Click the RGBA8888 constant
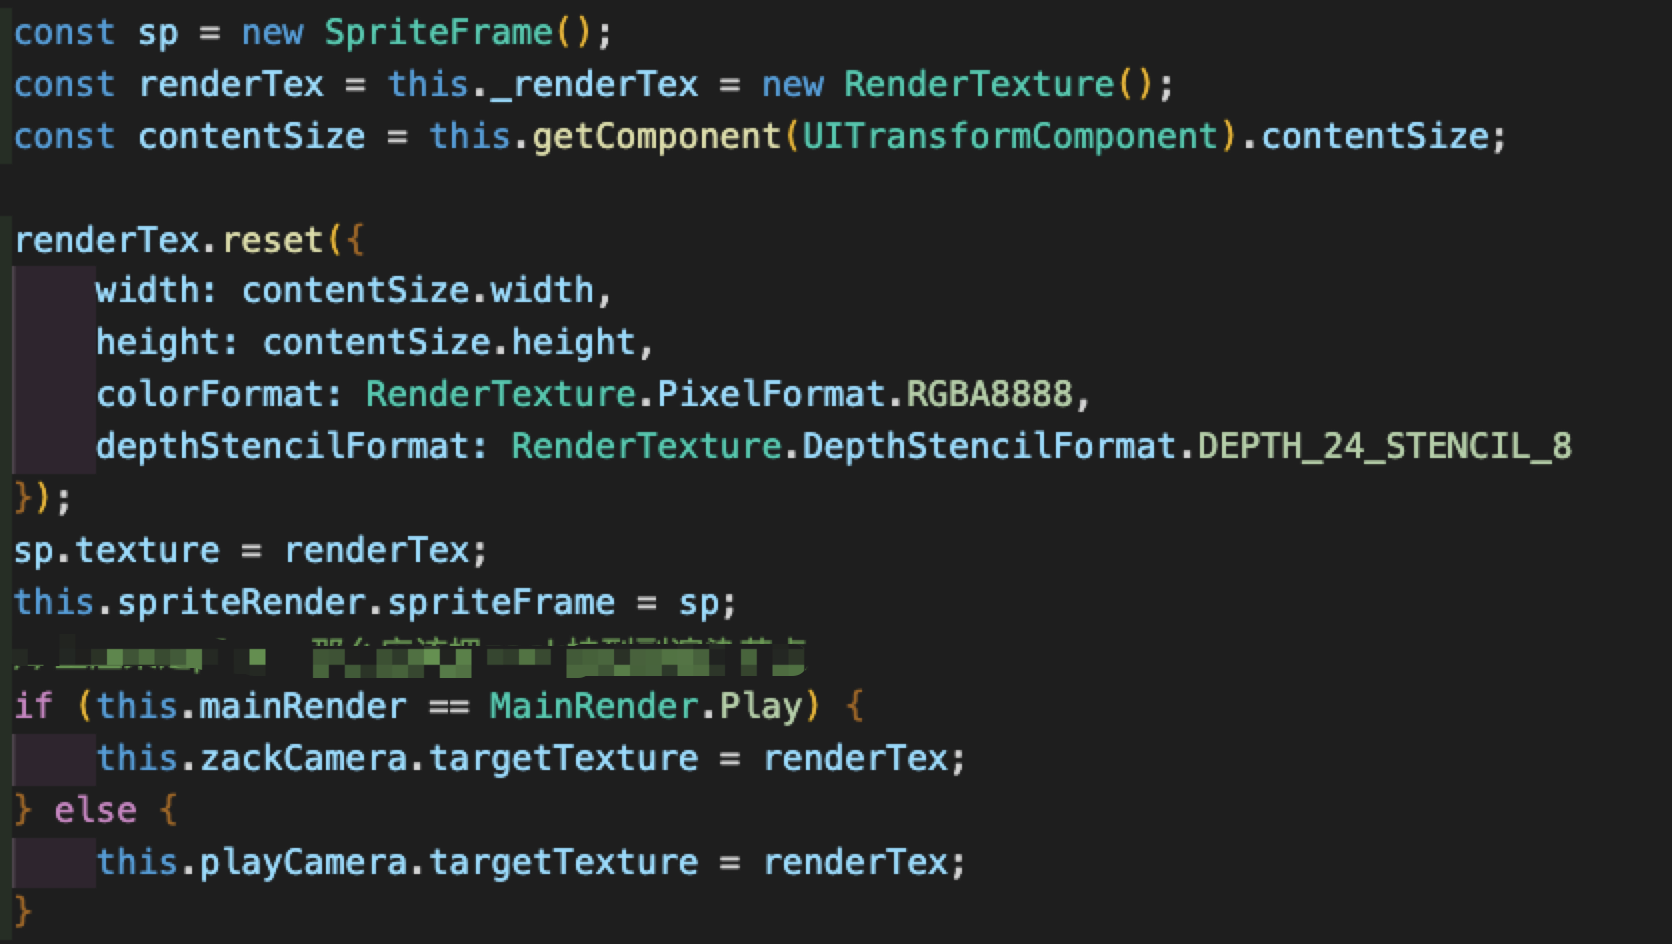Image resolution: width=1672 pixels, height=944 pixels. click(x=988, y=395)
